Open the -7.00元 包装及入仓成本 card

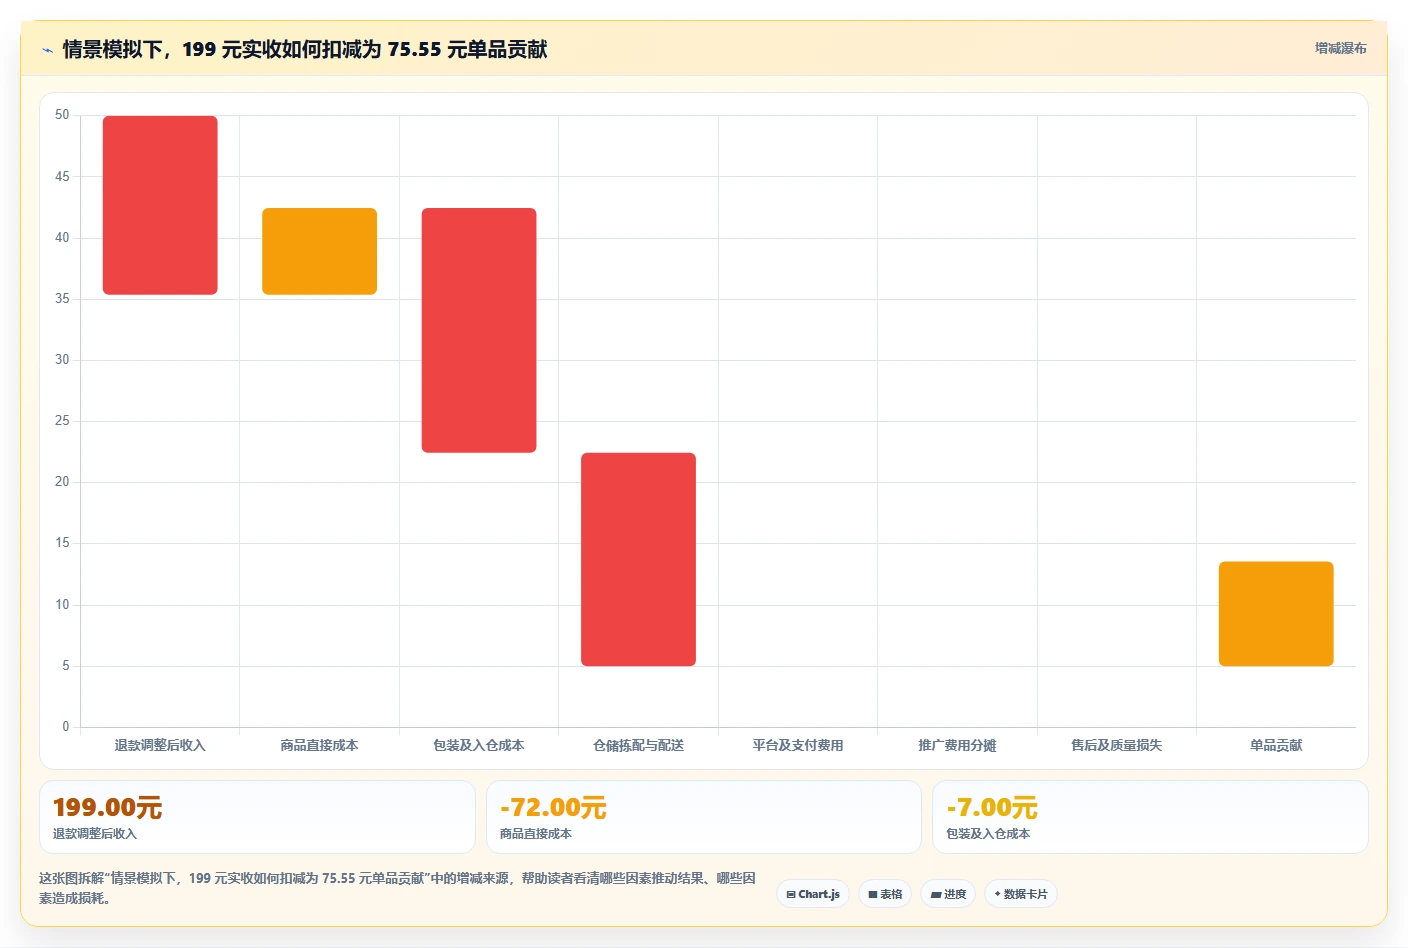pos(1150,817)
